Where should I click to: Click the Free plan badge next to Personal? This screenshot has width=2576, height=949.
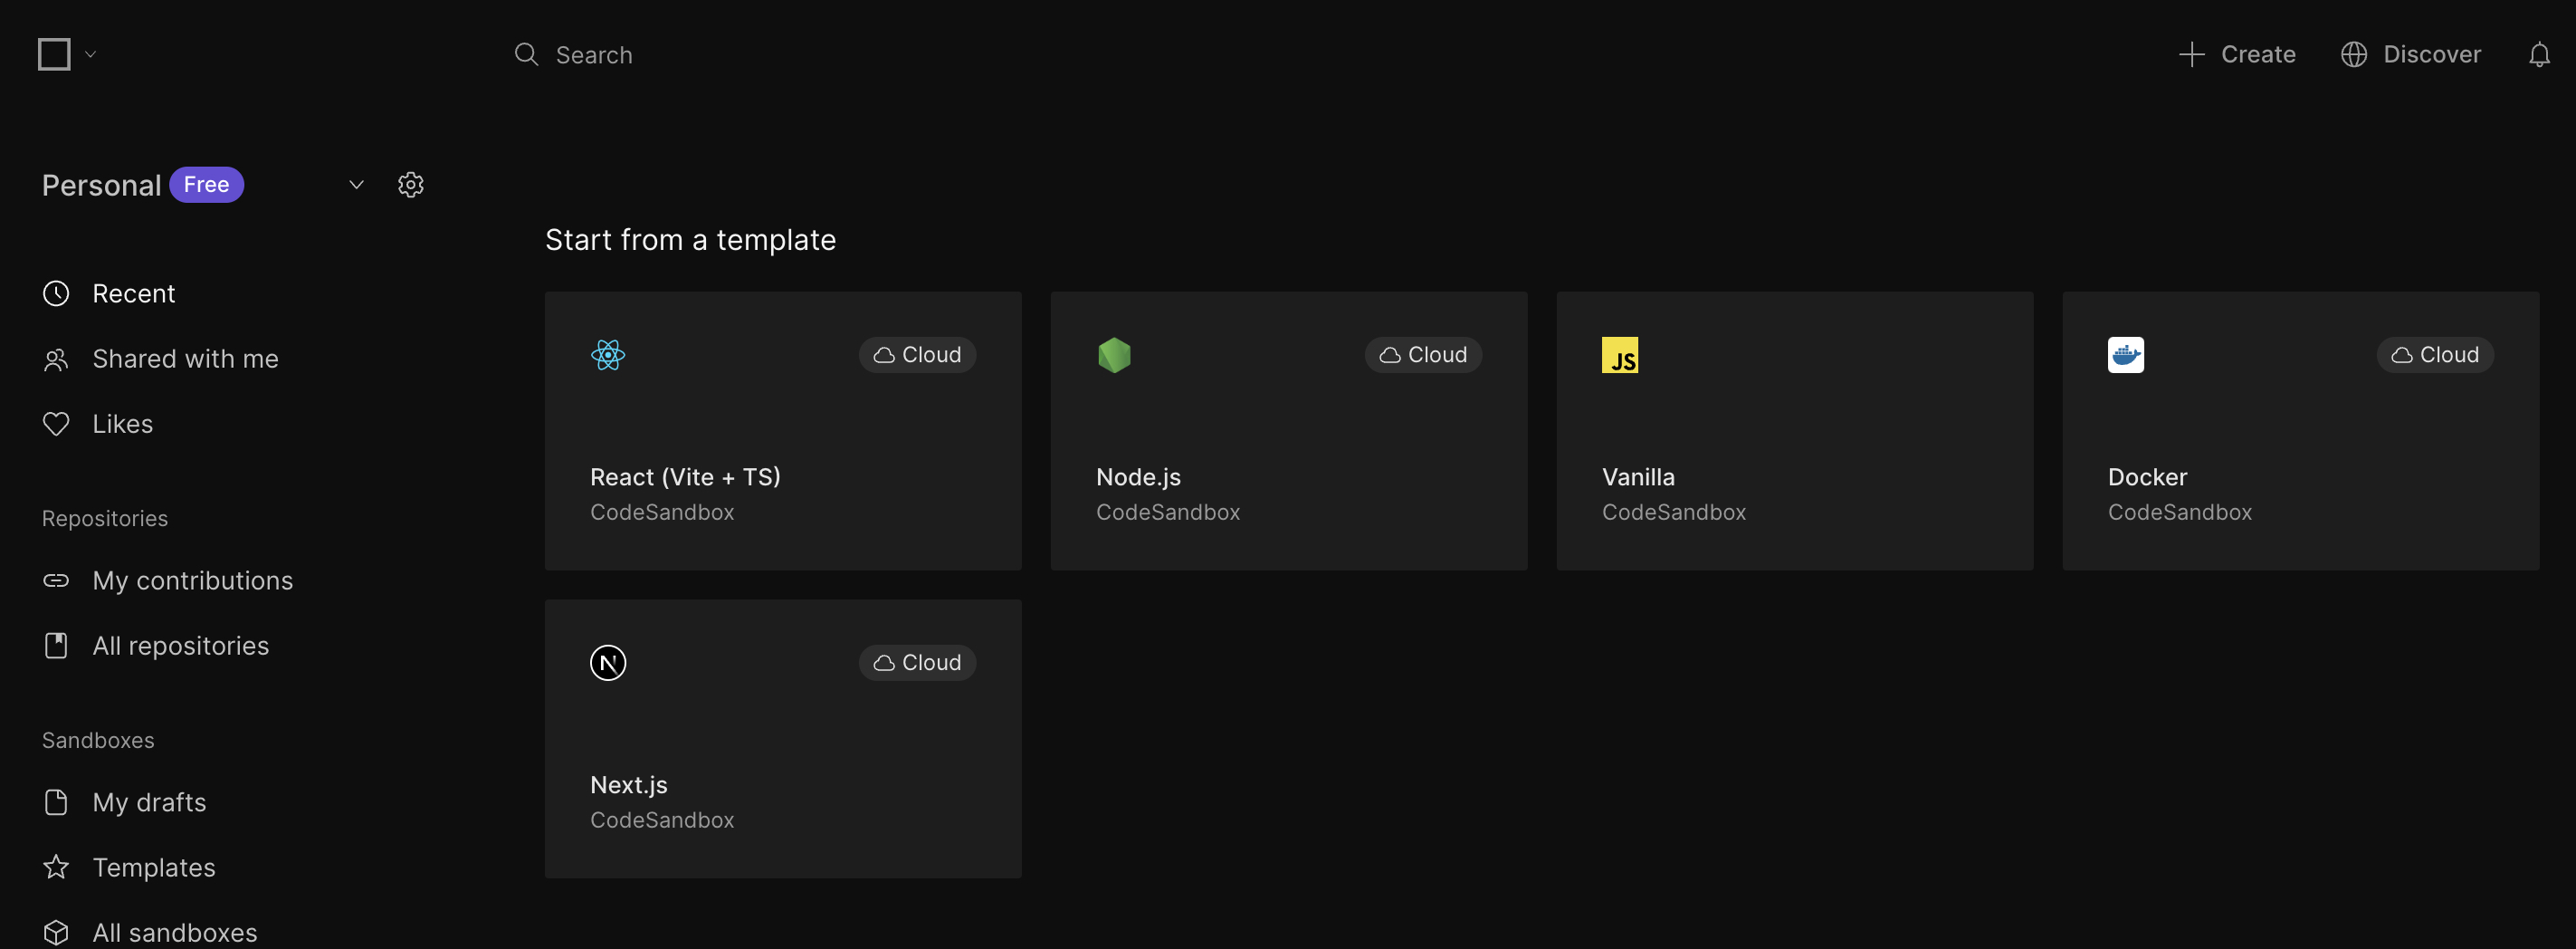coord(207,184)
